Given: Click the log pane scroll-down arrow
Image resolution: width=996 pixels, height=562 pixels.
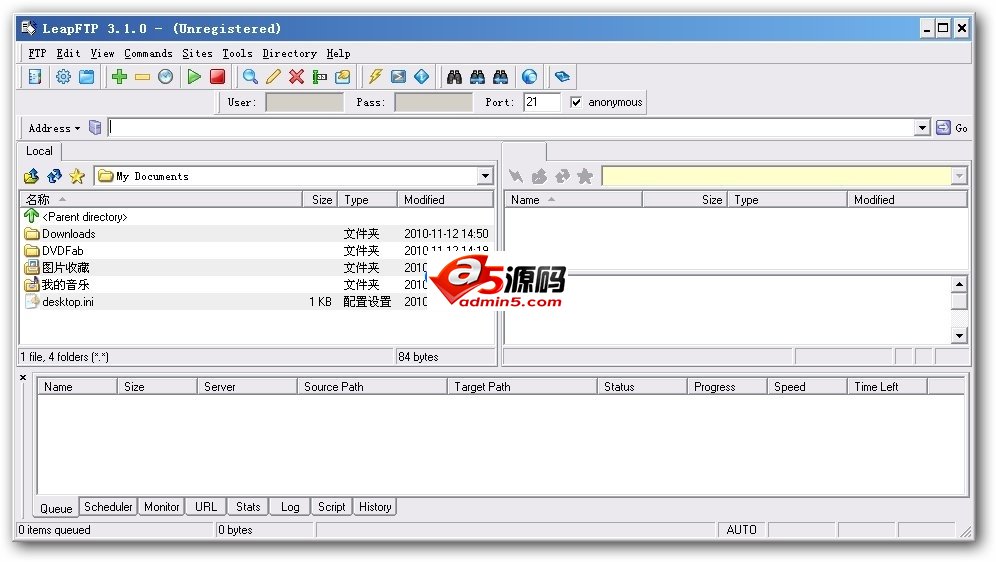Looking at the screenshot, I should [x=959, y=335].
